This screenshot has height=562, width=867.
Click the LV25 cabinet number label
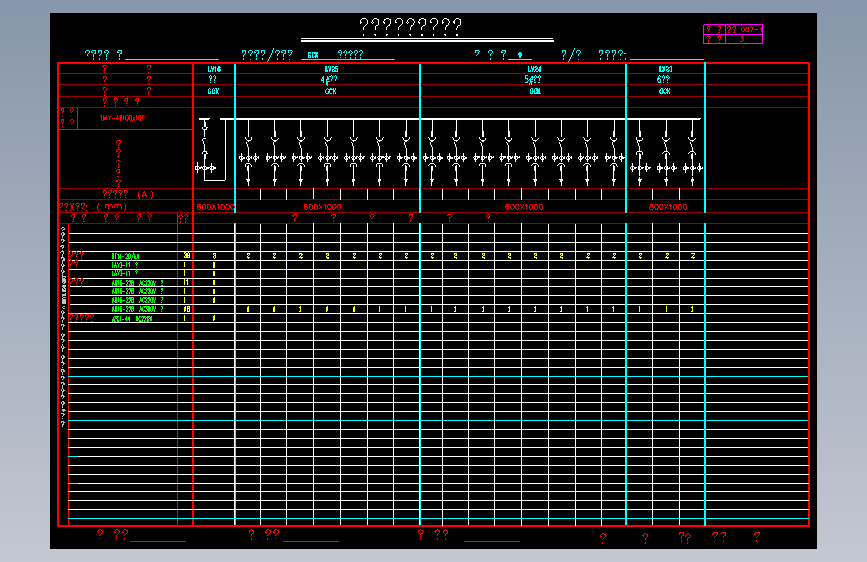point(331,69)
